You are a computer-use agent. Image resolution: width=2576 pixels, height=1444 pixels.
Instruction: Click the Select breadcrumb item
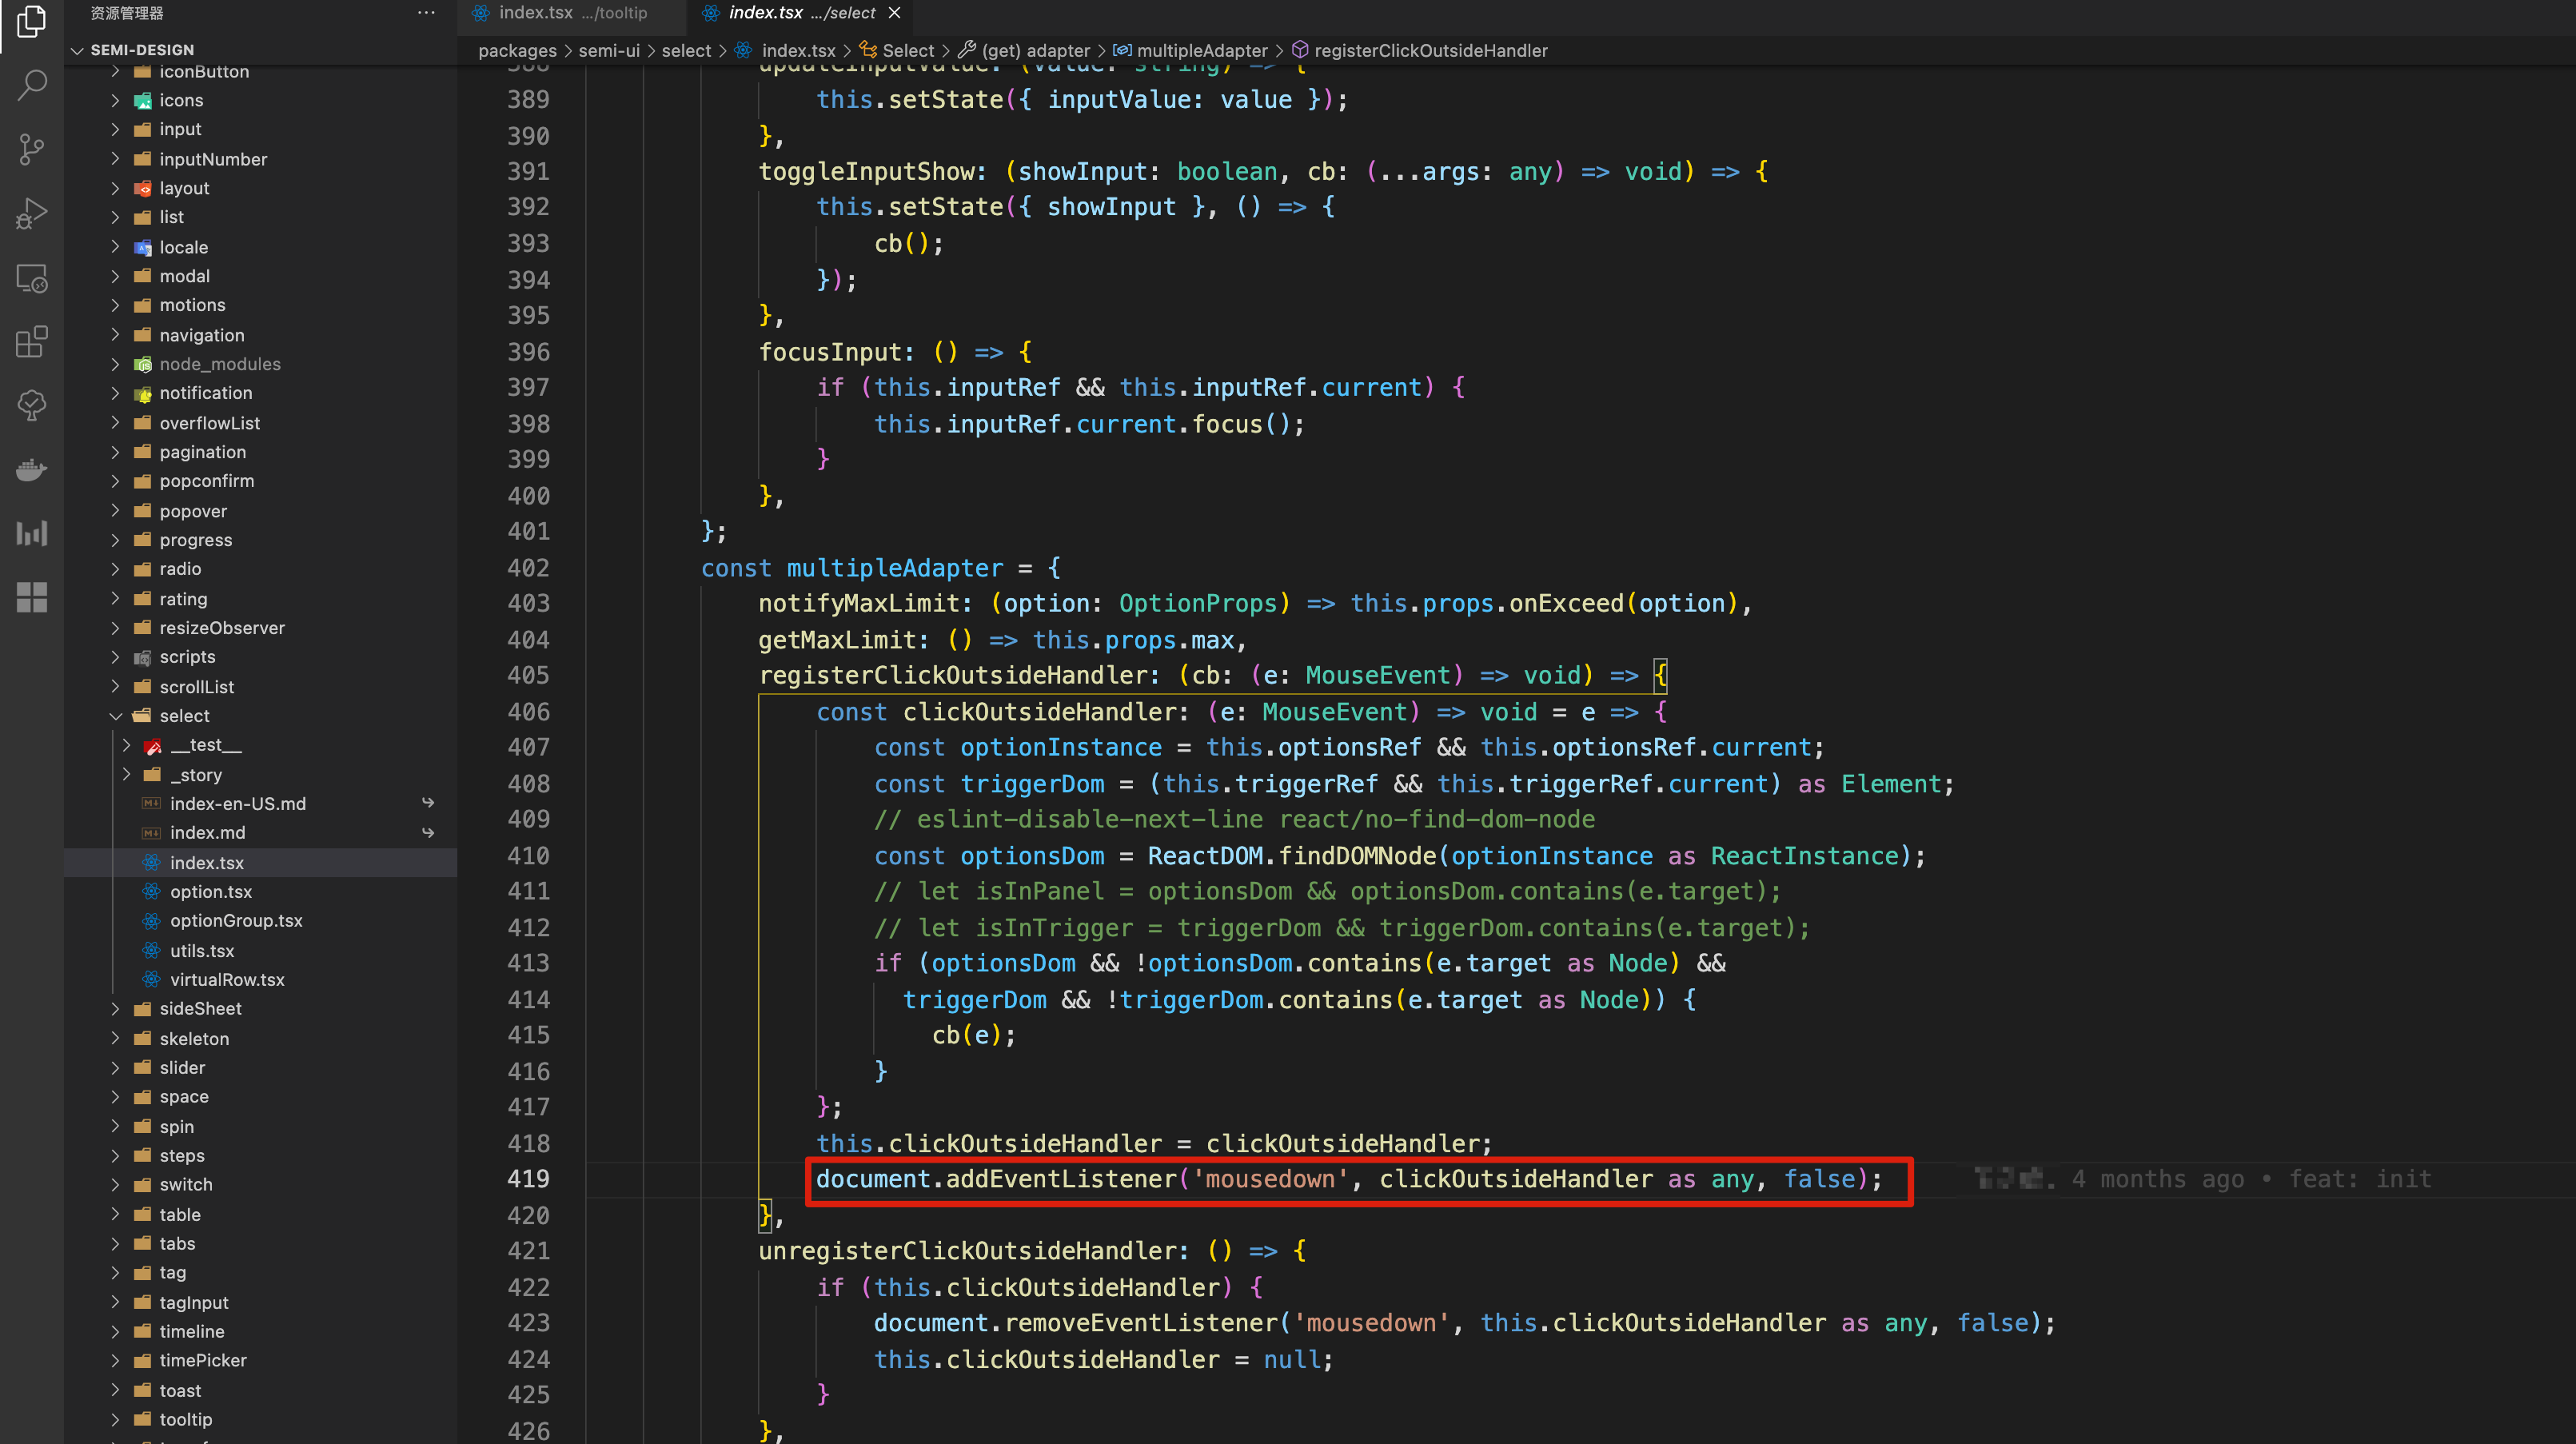pos(908,50)
